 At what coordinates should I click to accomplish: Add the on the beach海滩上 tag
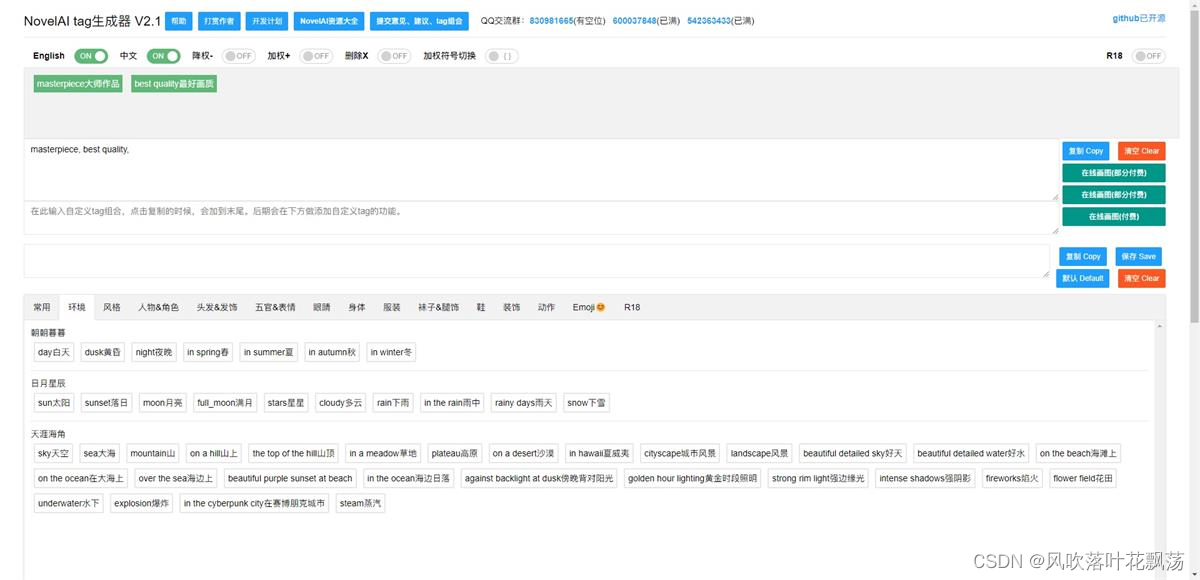click(1078, 453)
